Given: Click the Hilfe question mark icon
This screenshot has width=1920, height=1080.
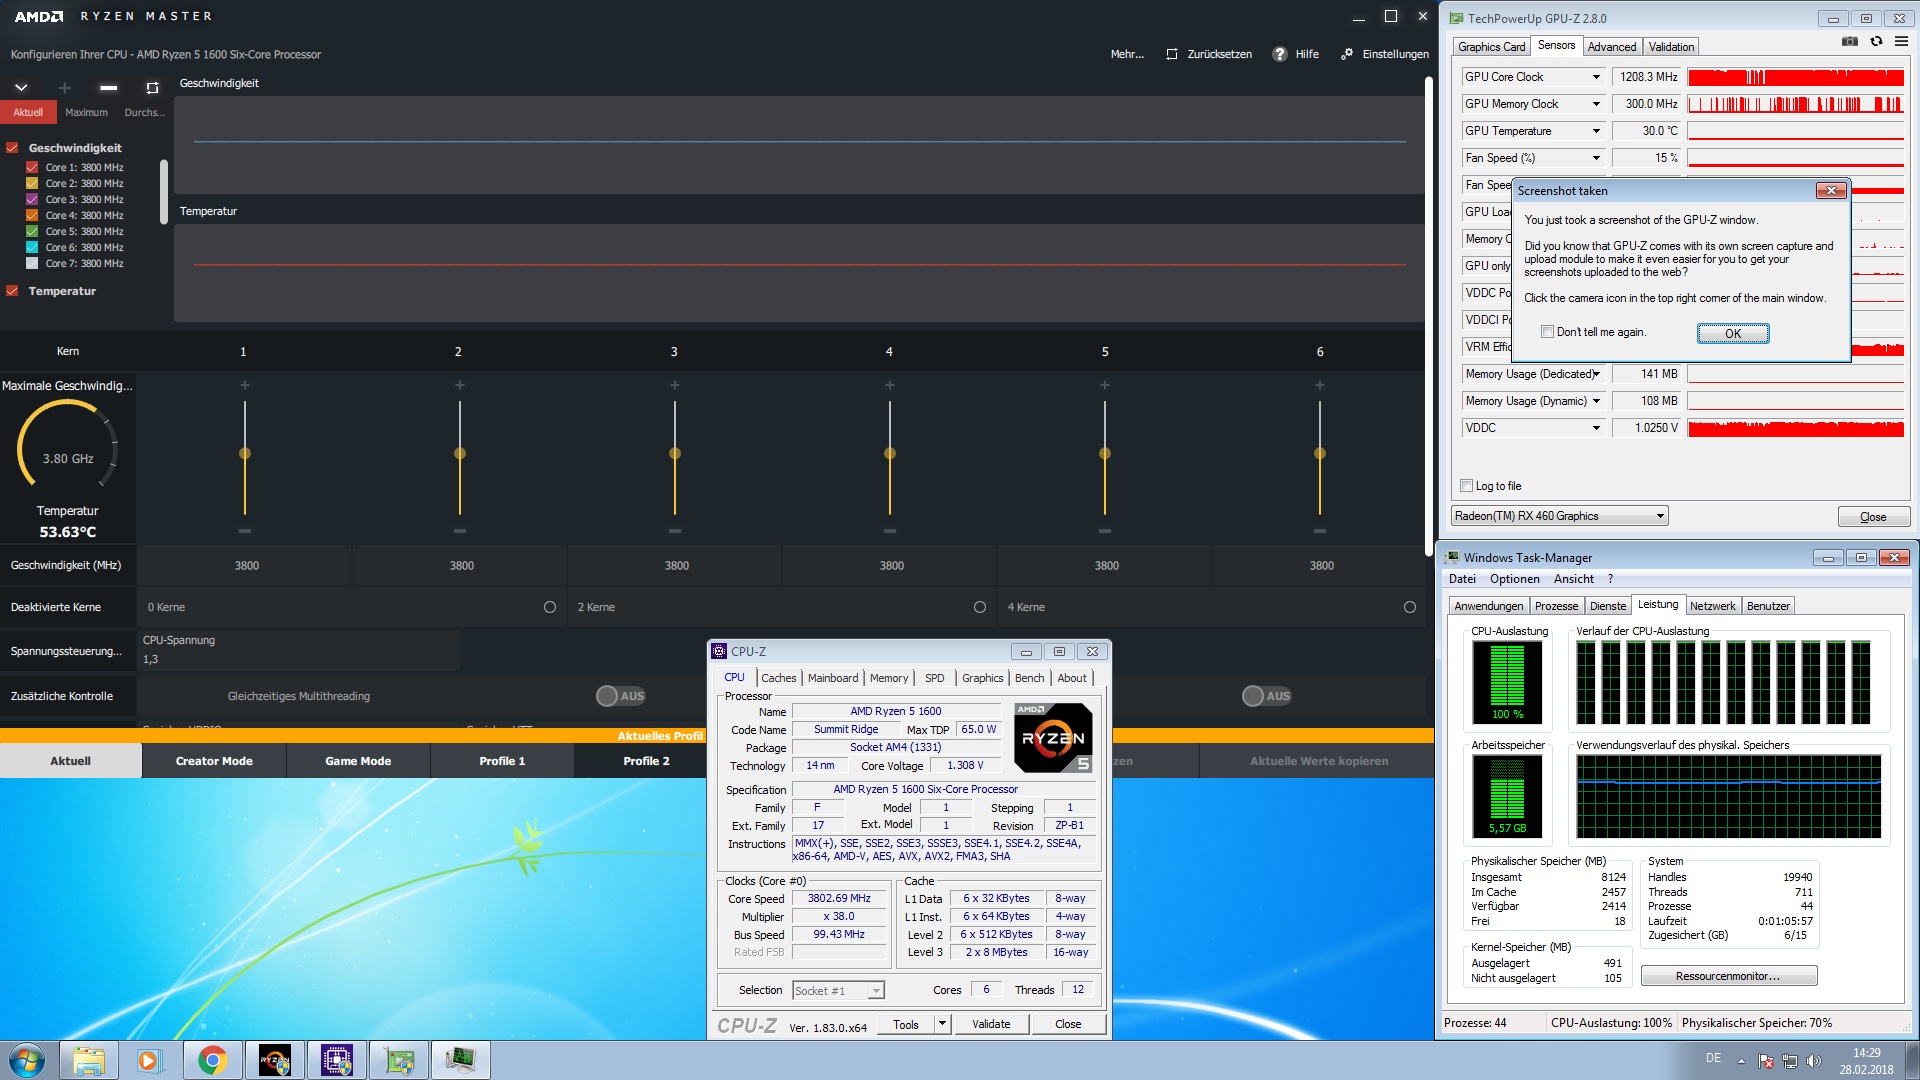Looking at the screenshot, I should coord(1280,54).
